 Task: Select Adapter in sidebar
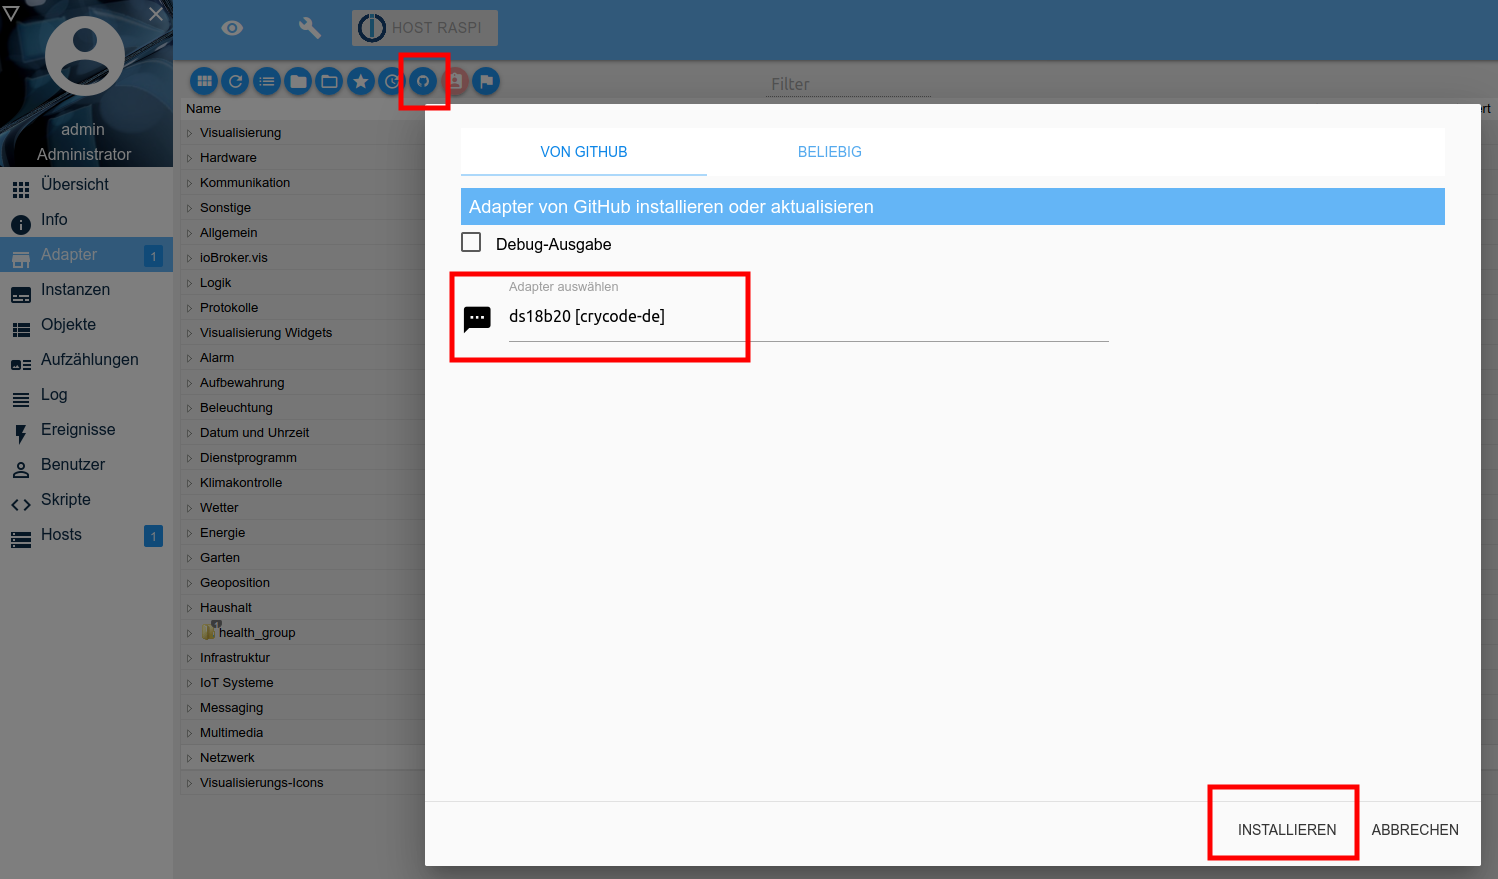point(86,255)
